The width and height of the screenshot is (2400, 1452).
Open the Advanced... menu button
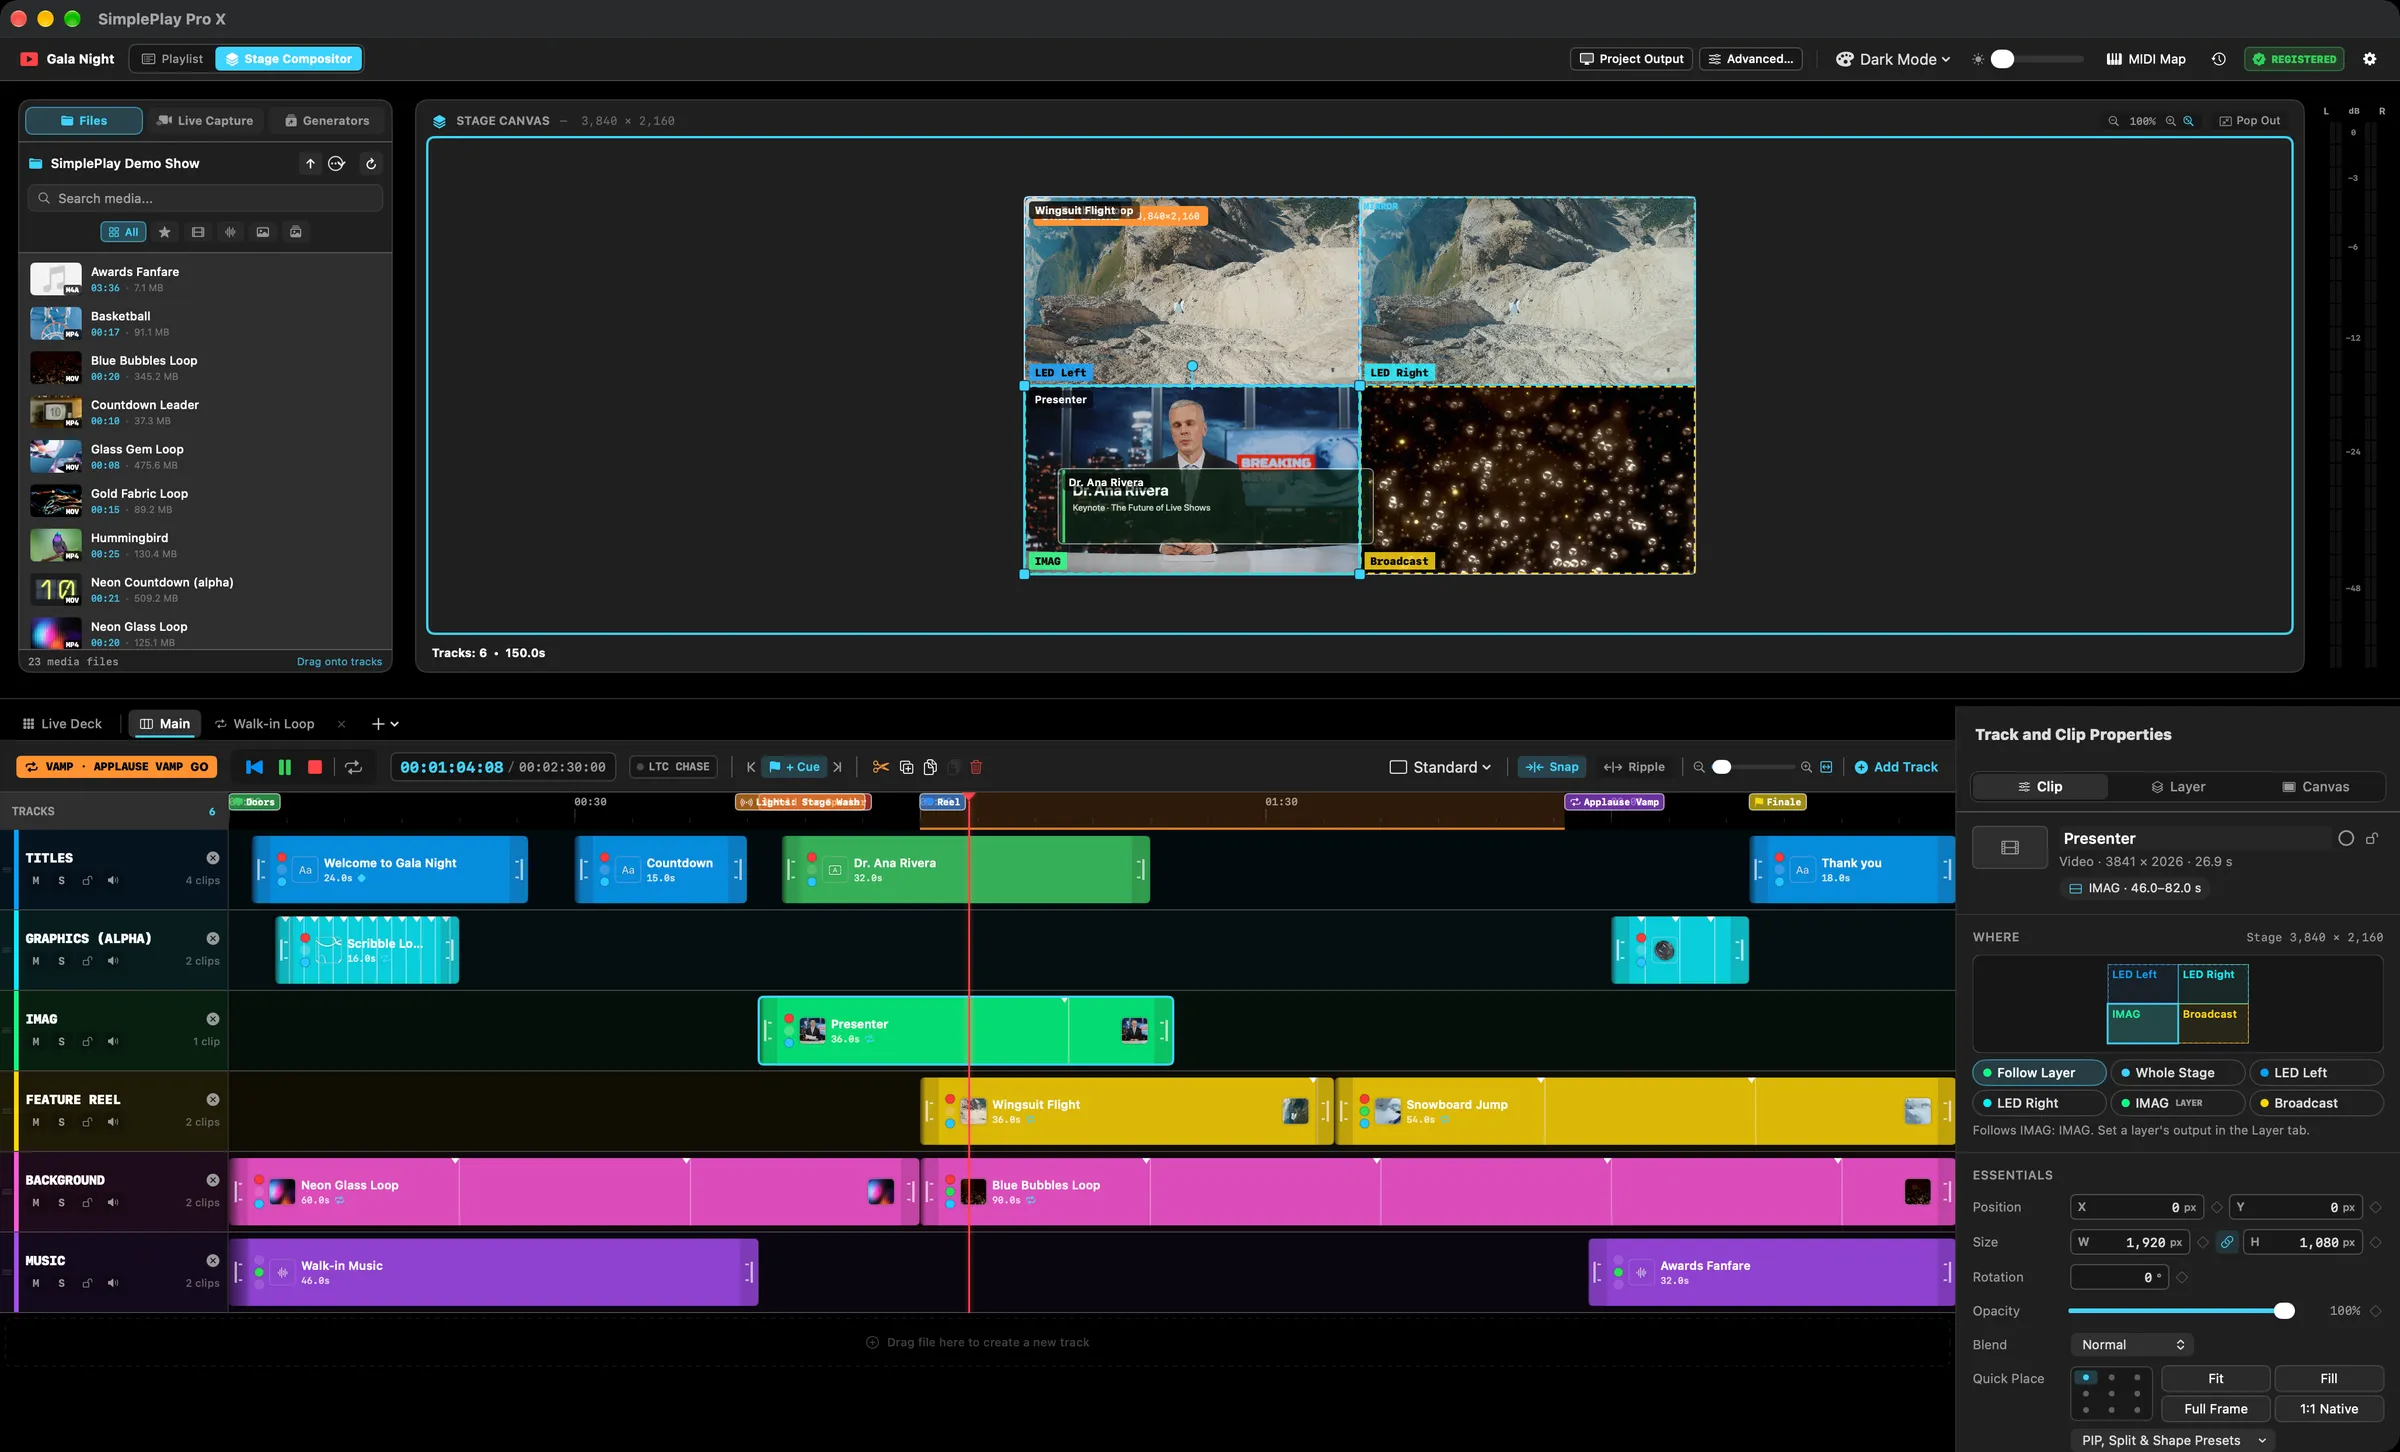[x=1751, y=59]
